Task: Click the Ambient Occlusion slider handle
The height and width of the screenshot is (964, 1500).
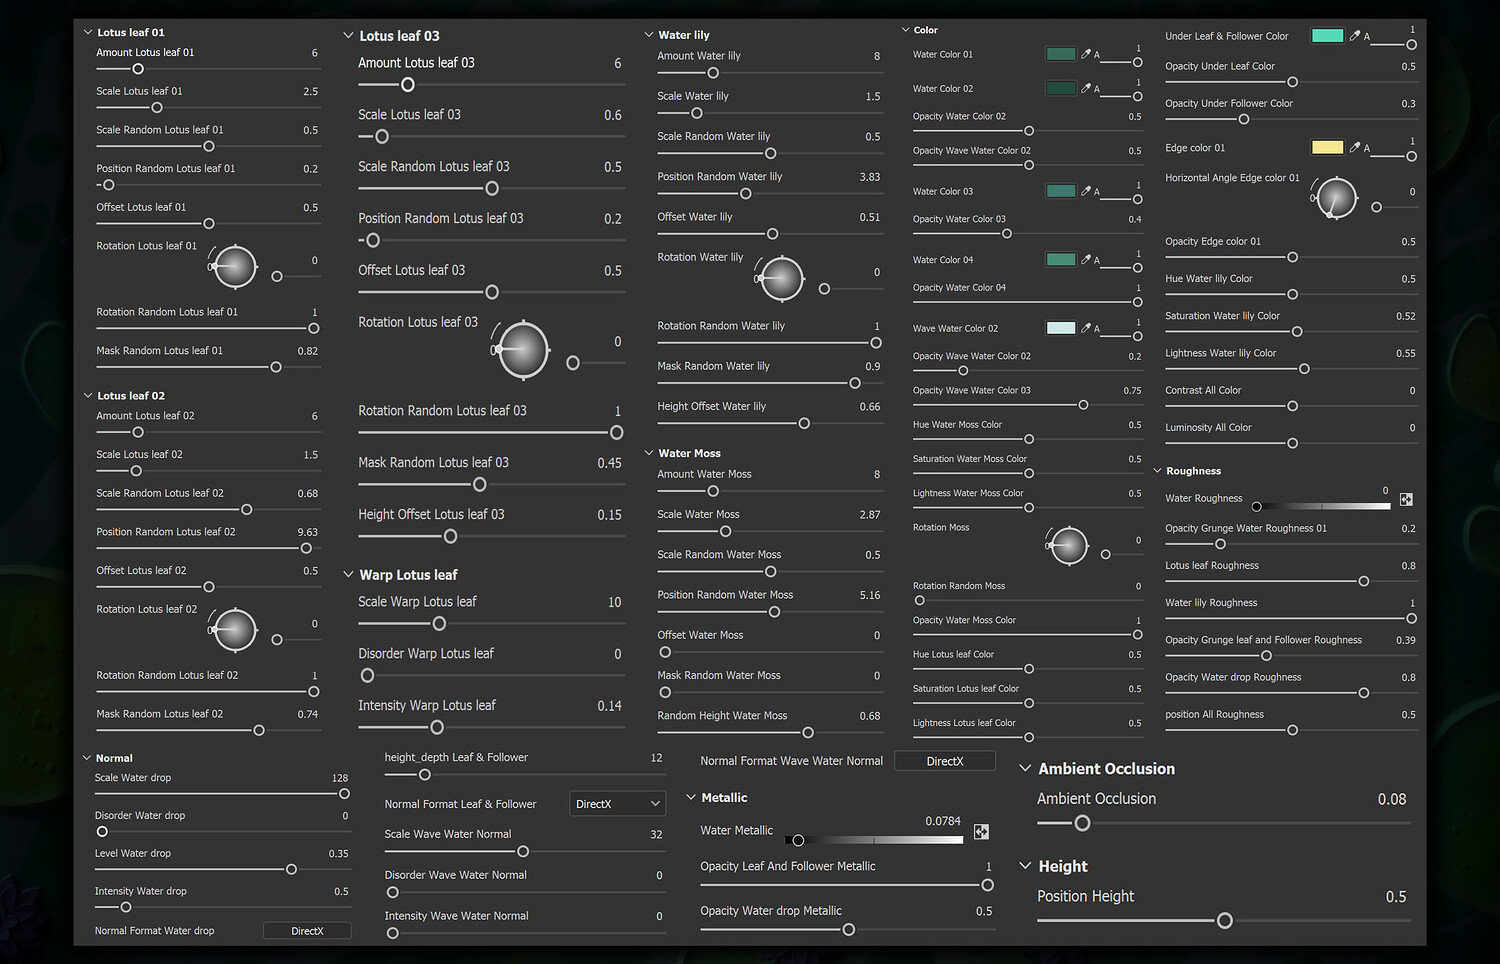Action: 1082,823
